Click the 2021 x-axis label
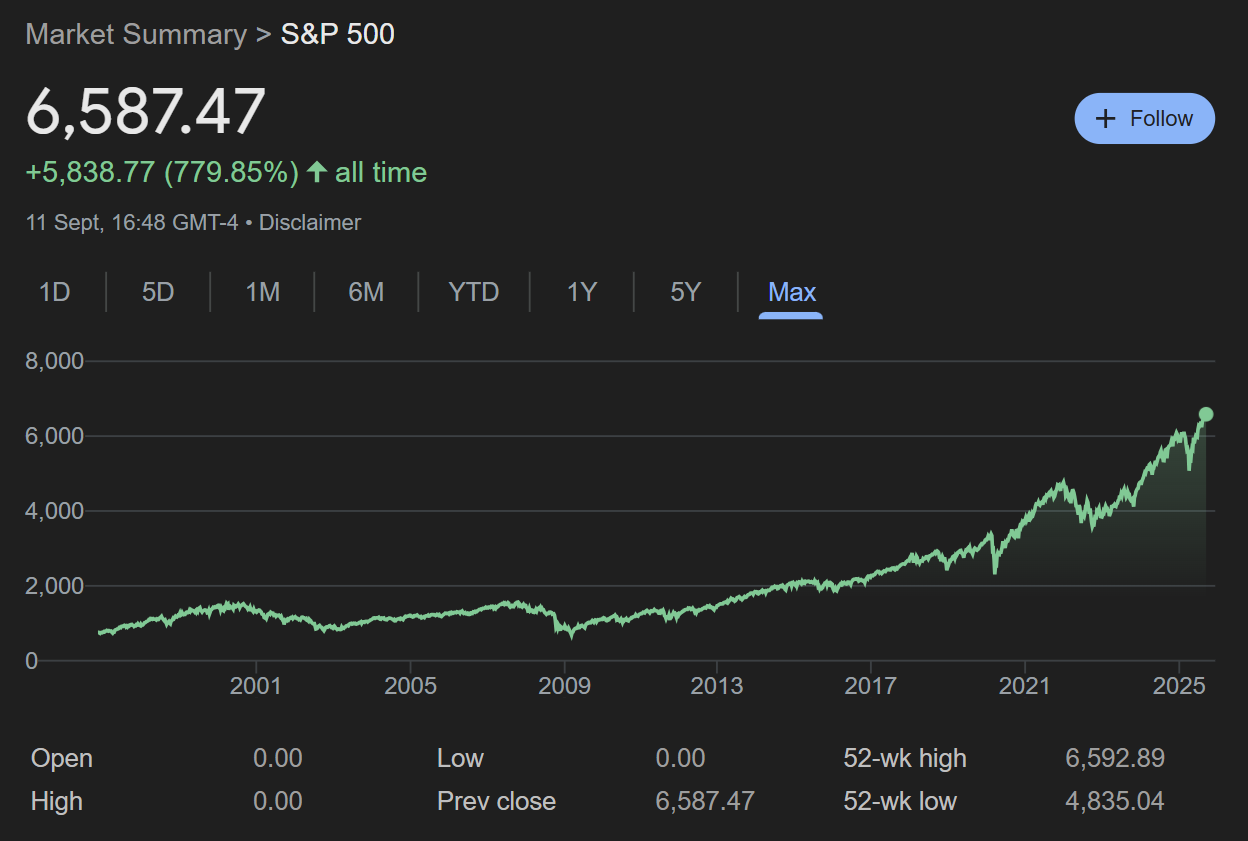This screenshot has width=1248, height=841. [1026, 686]
